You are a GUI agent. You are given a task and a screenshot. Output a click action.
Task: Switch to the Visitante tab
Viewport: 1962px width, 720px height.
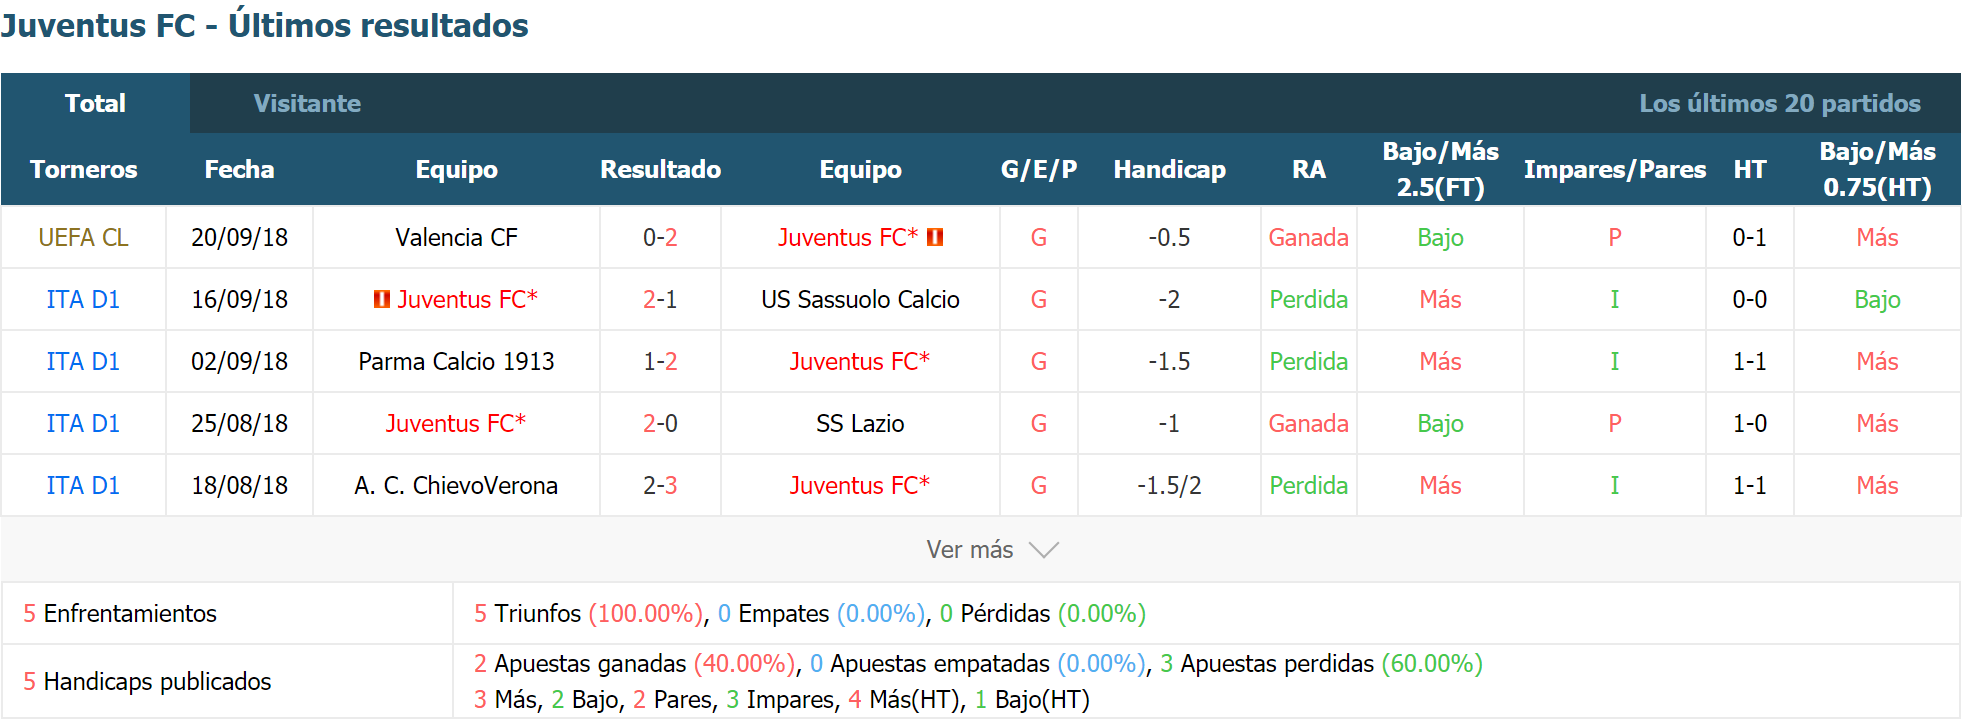[x=307, y=103]
